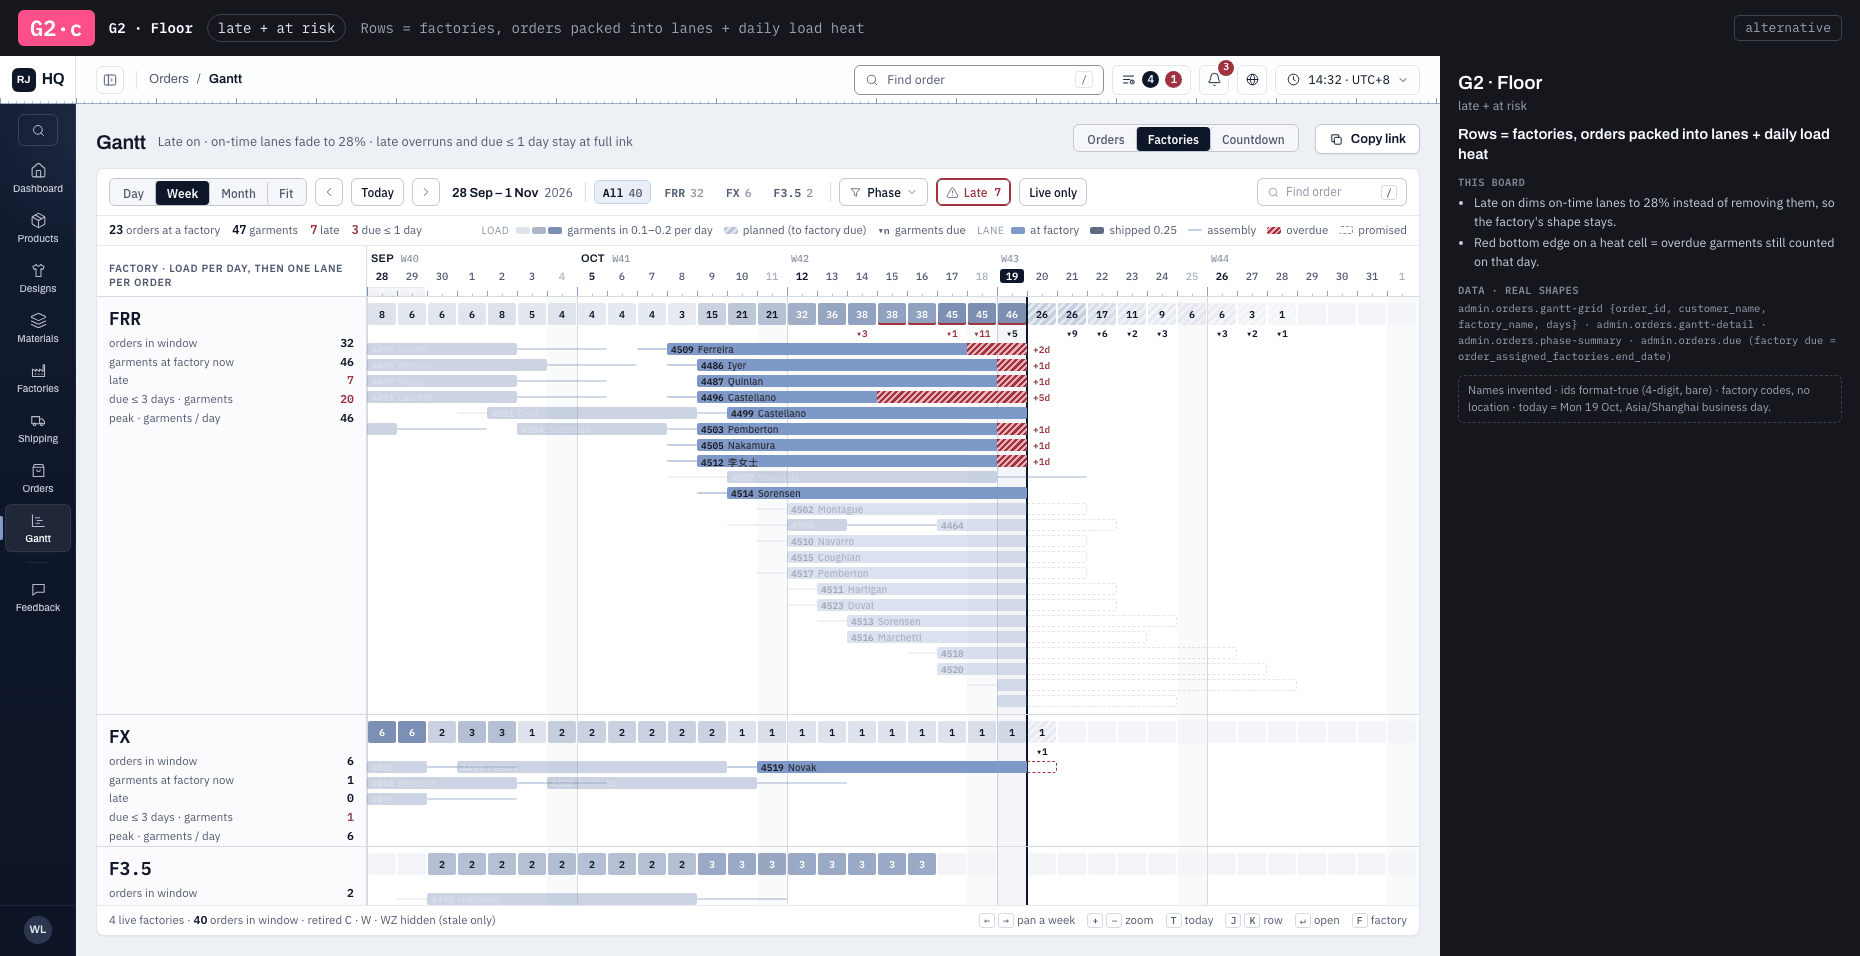The height and width of the screenshot is (956, 1860).
Task: Click the notifications bell icon
Action: 1214,80
